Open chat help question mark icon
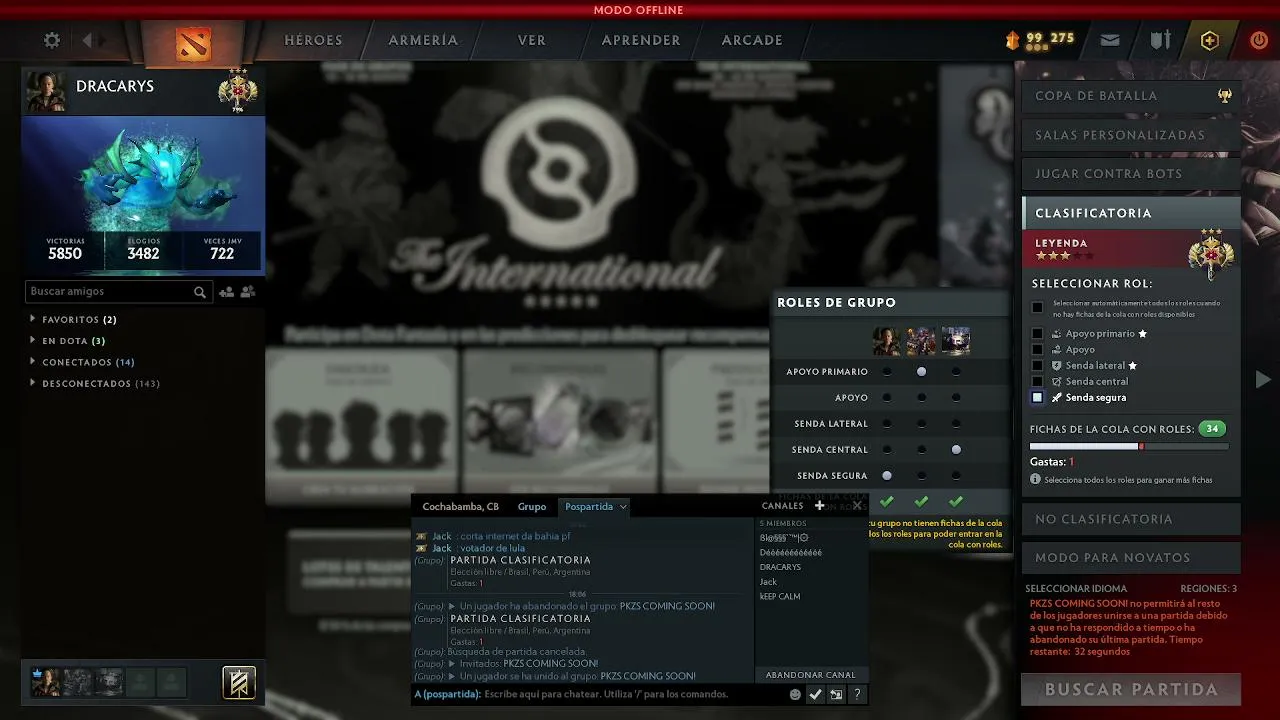 coord(857,694)
